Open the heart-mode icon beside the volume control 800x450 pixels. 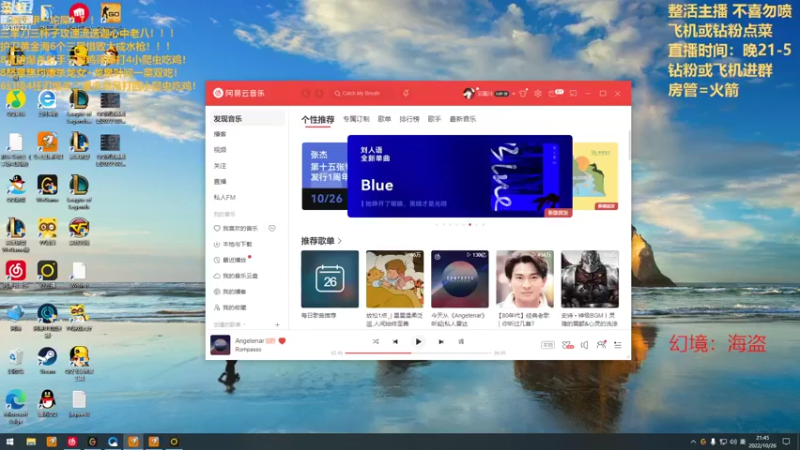click(567, 345)
